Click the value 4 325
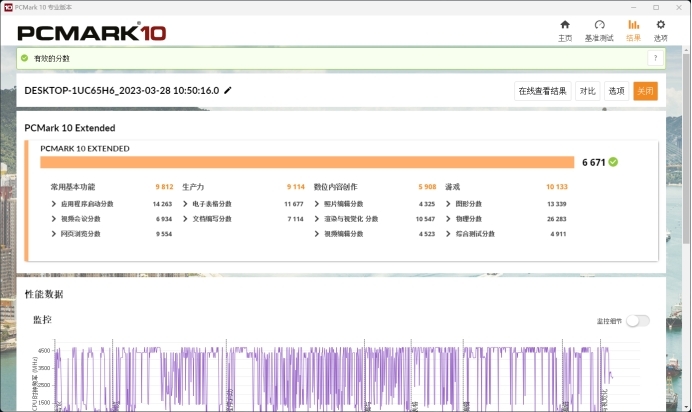 427,204
